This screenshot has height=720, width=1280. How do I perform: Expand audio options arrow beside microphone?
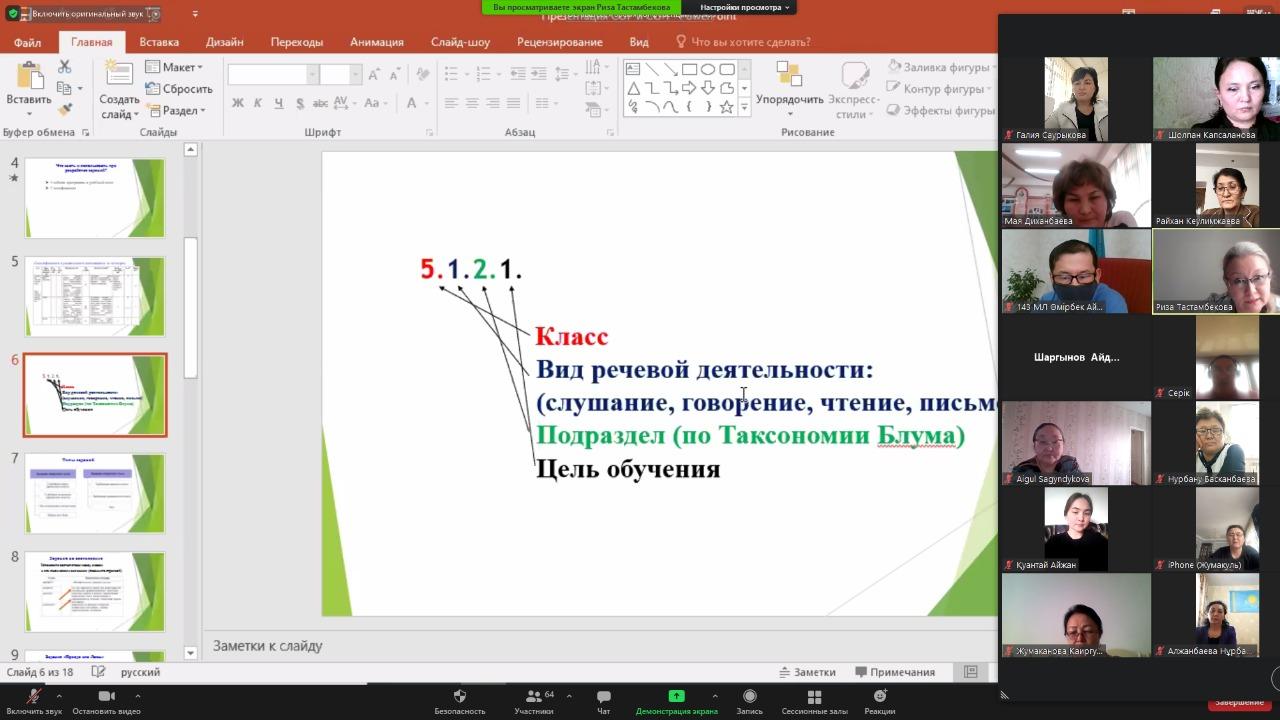[59, 695]
